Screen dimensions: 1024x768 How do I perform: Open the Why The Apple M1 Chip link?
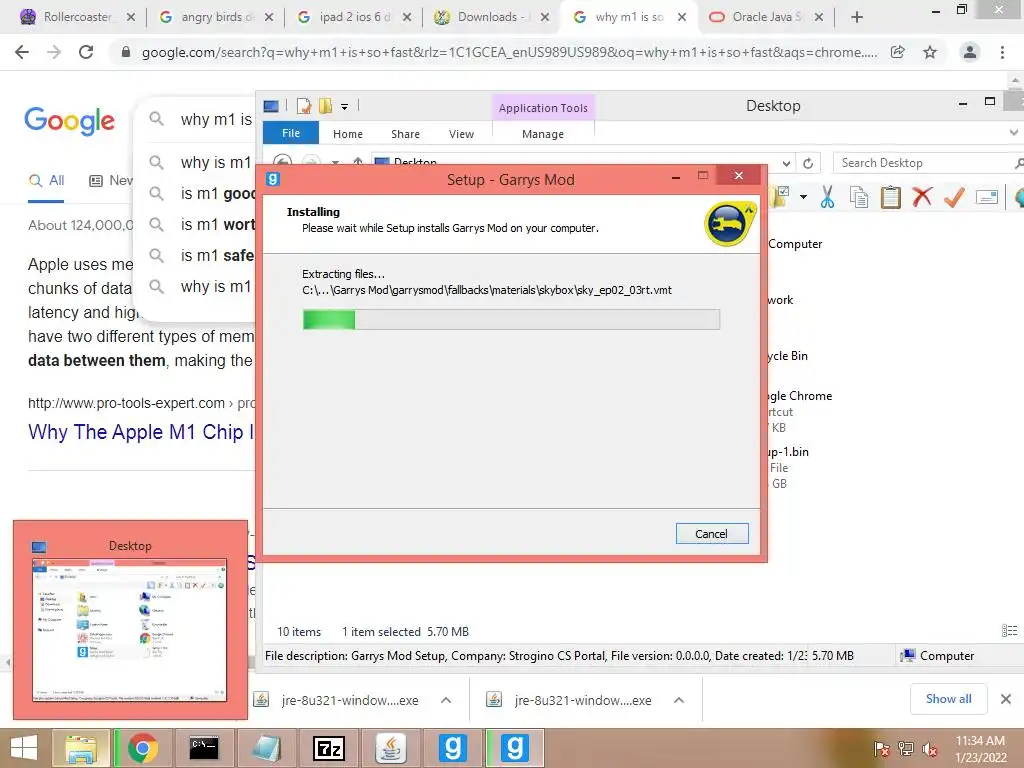pyautogui.click(x=141, y=432)
